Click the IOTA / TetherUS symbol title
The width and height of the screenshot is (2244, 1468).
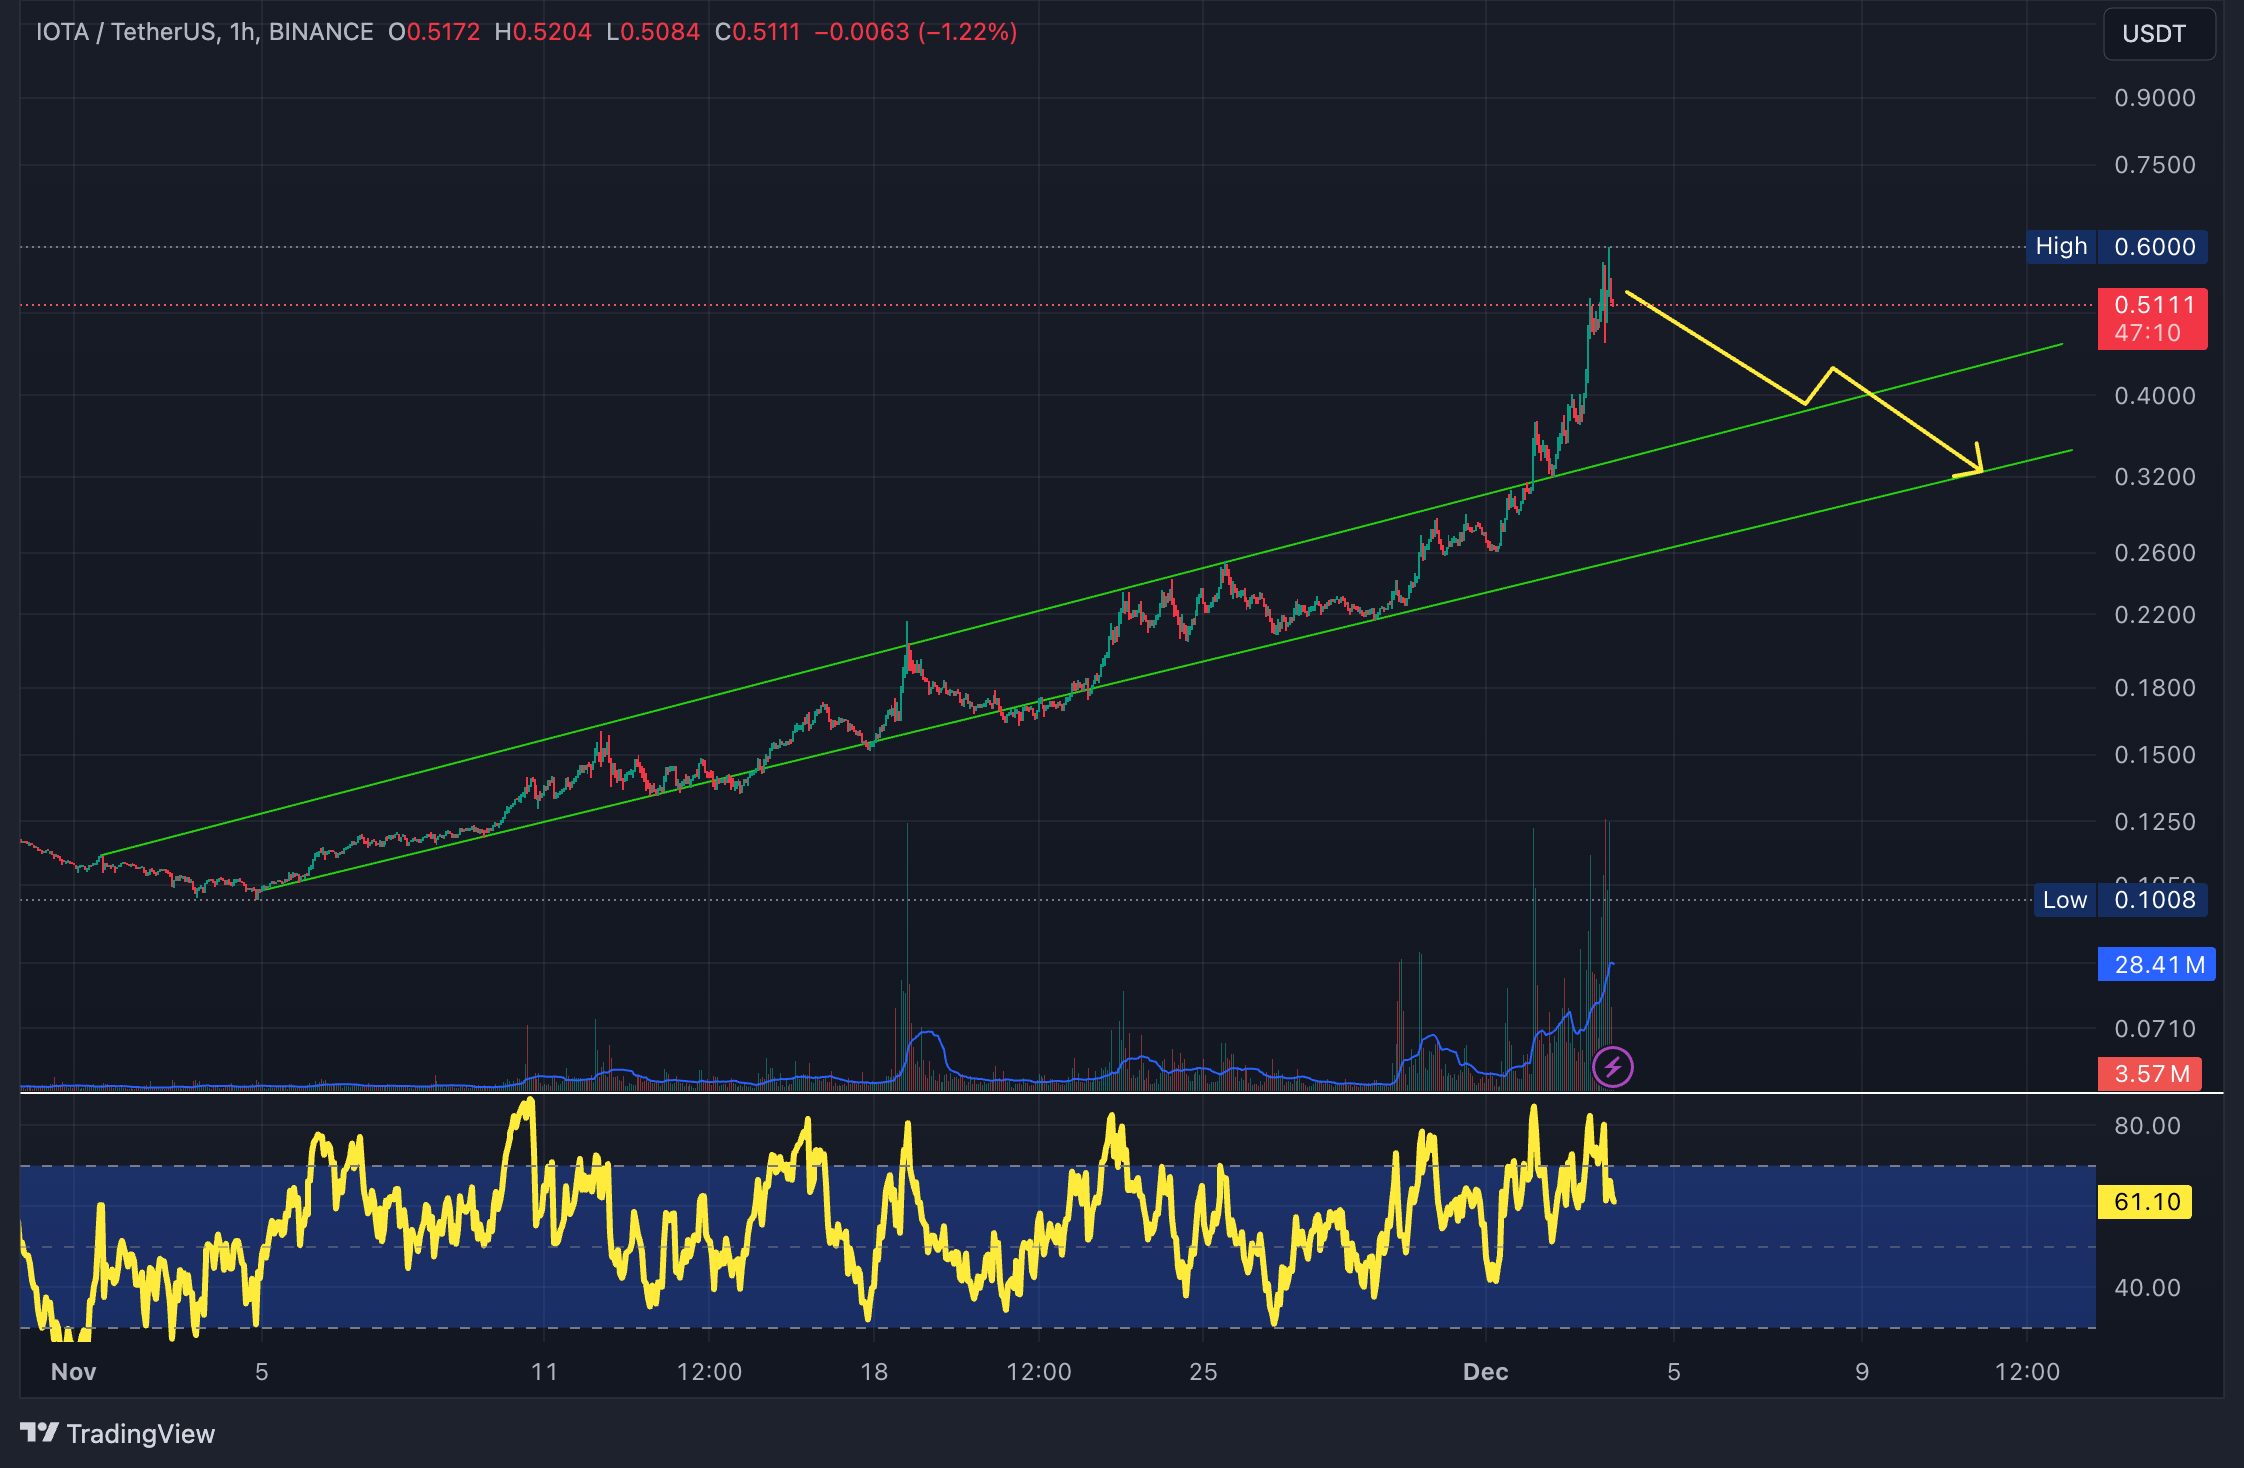(x=204, y=32)
